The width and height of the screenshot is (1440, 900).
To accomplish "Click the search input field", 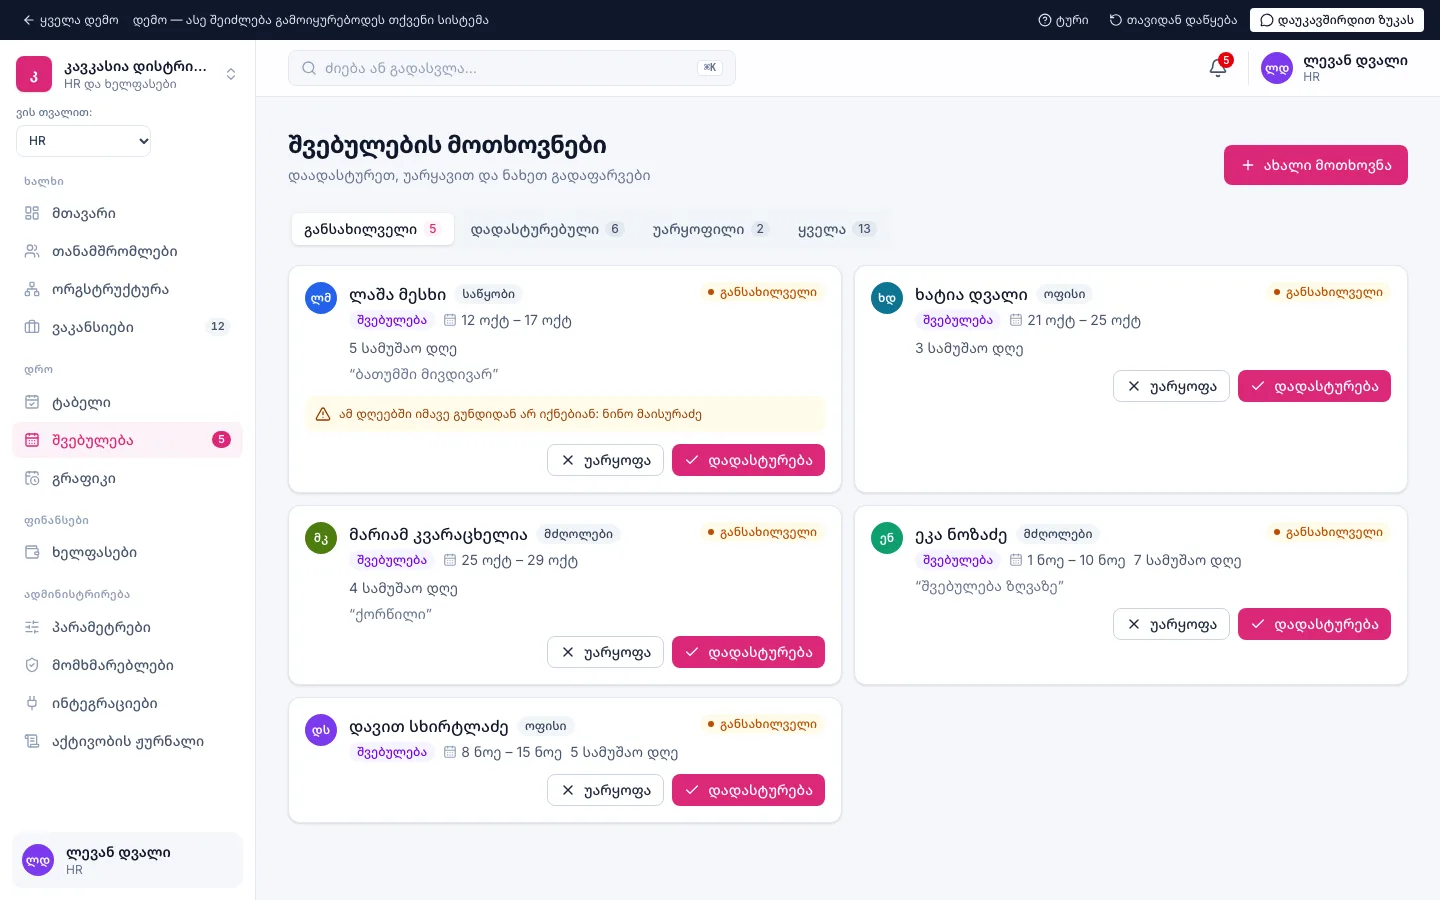I will click(x=512, y=68).
